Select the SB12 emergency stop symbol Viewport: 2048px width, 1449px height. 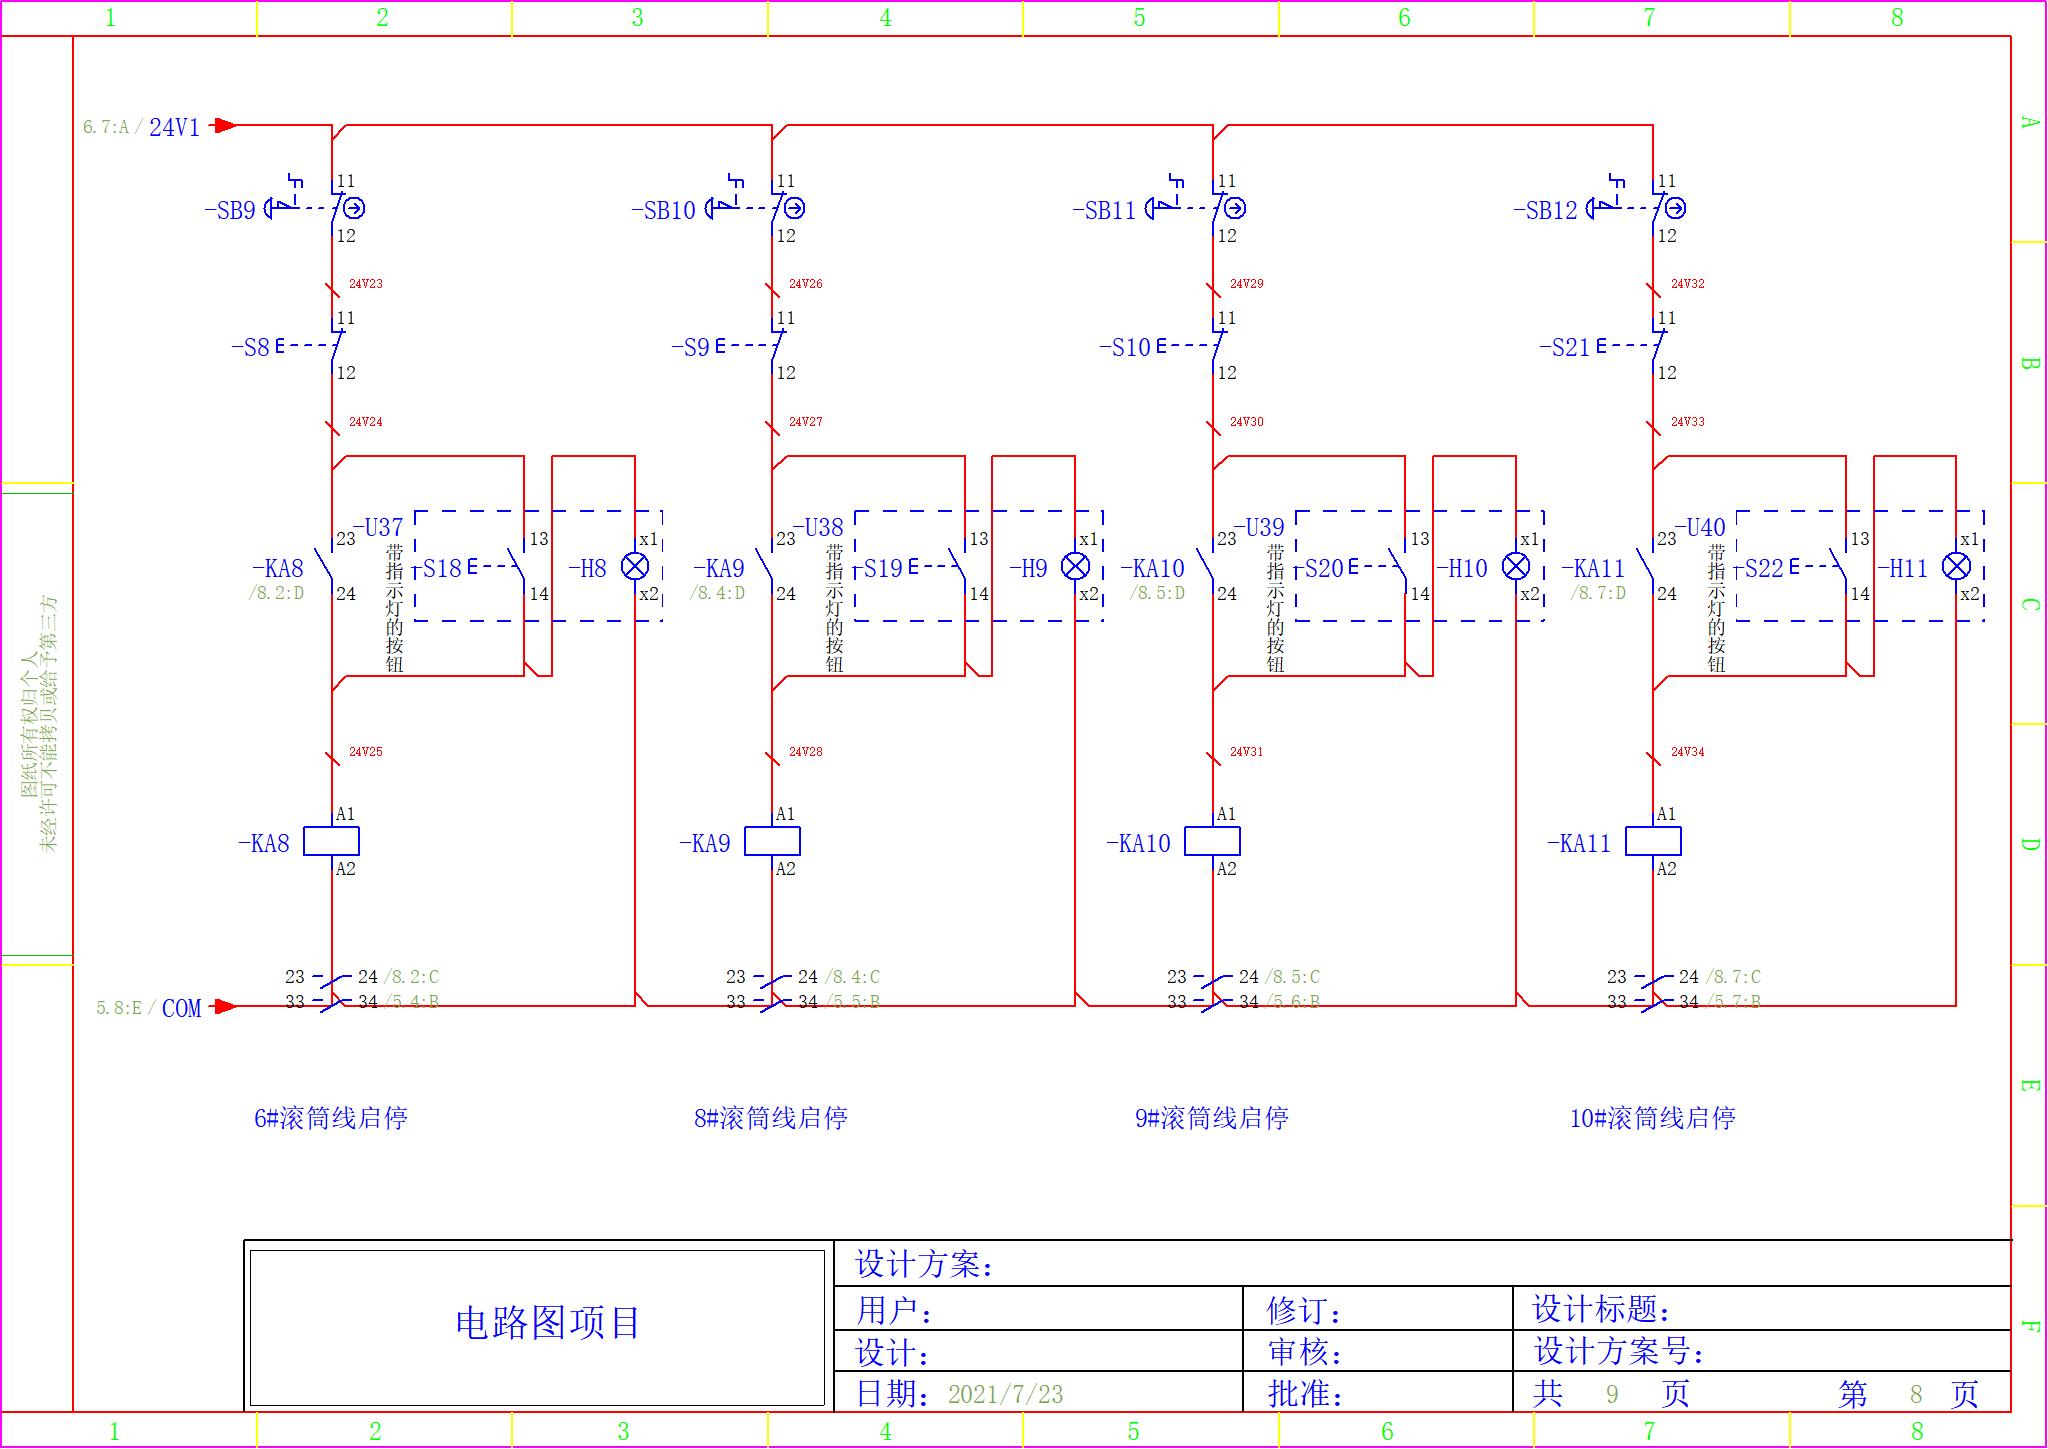(x=1657, y=208)
